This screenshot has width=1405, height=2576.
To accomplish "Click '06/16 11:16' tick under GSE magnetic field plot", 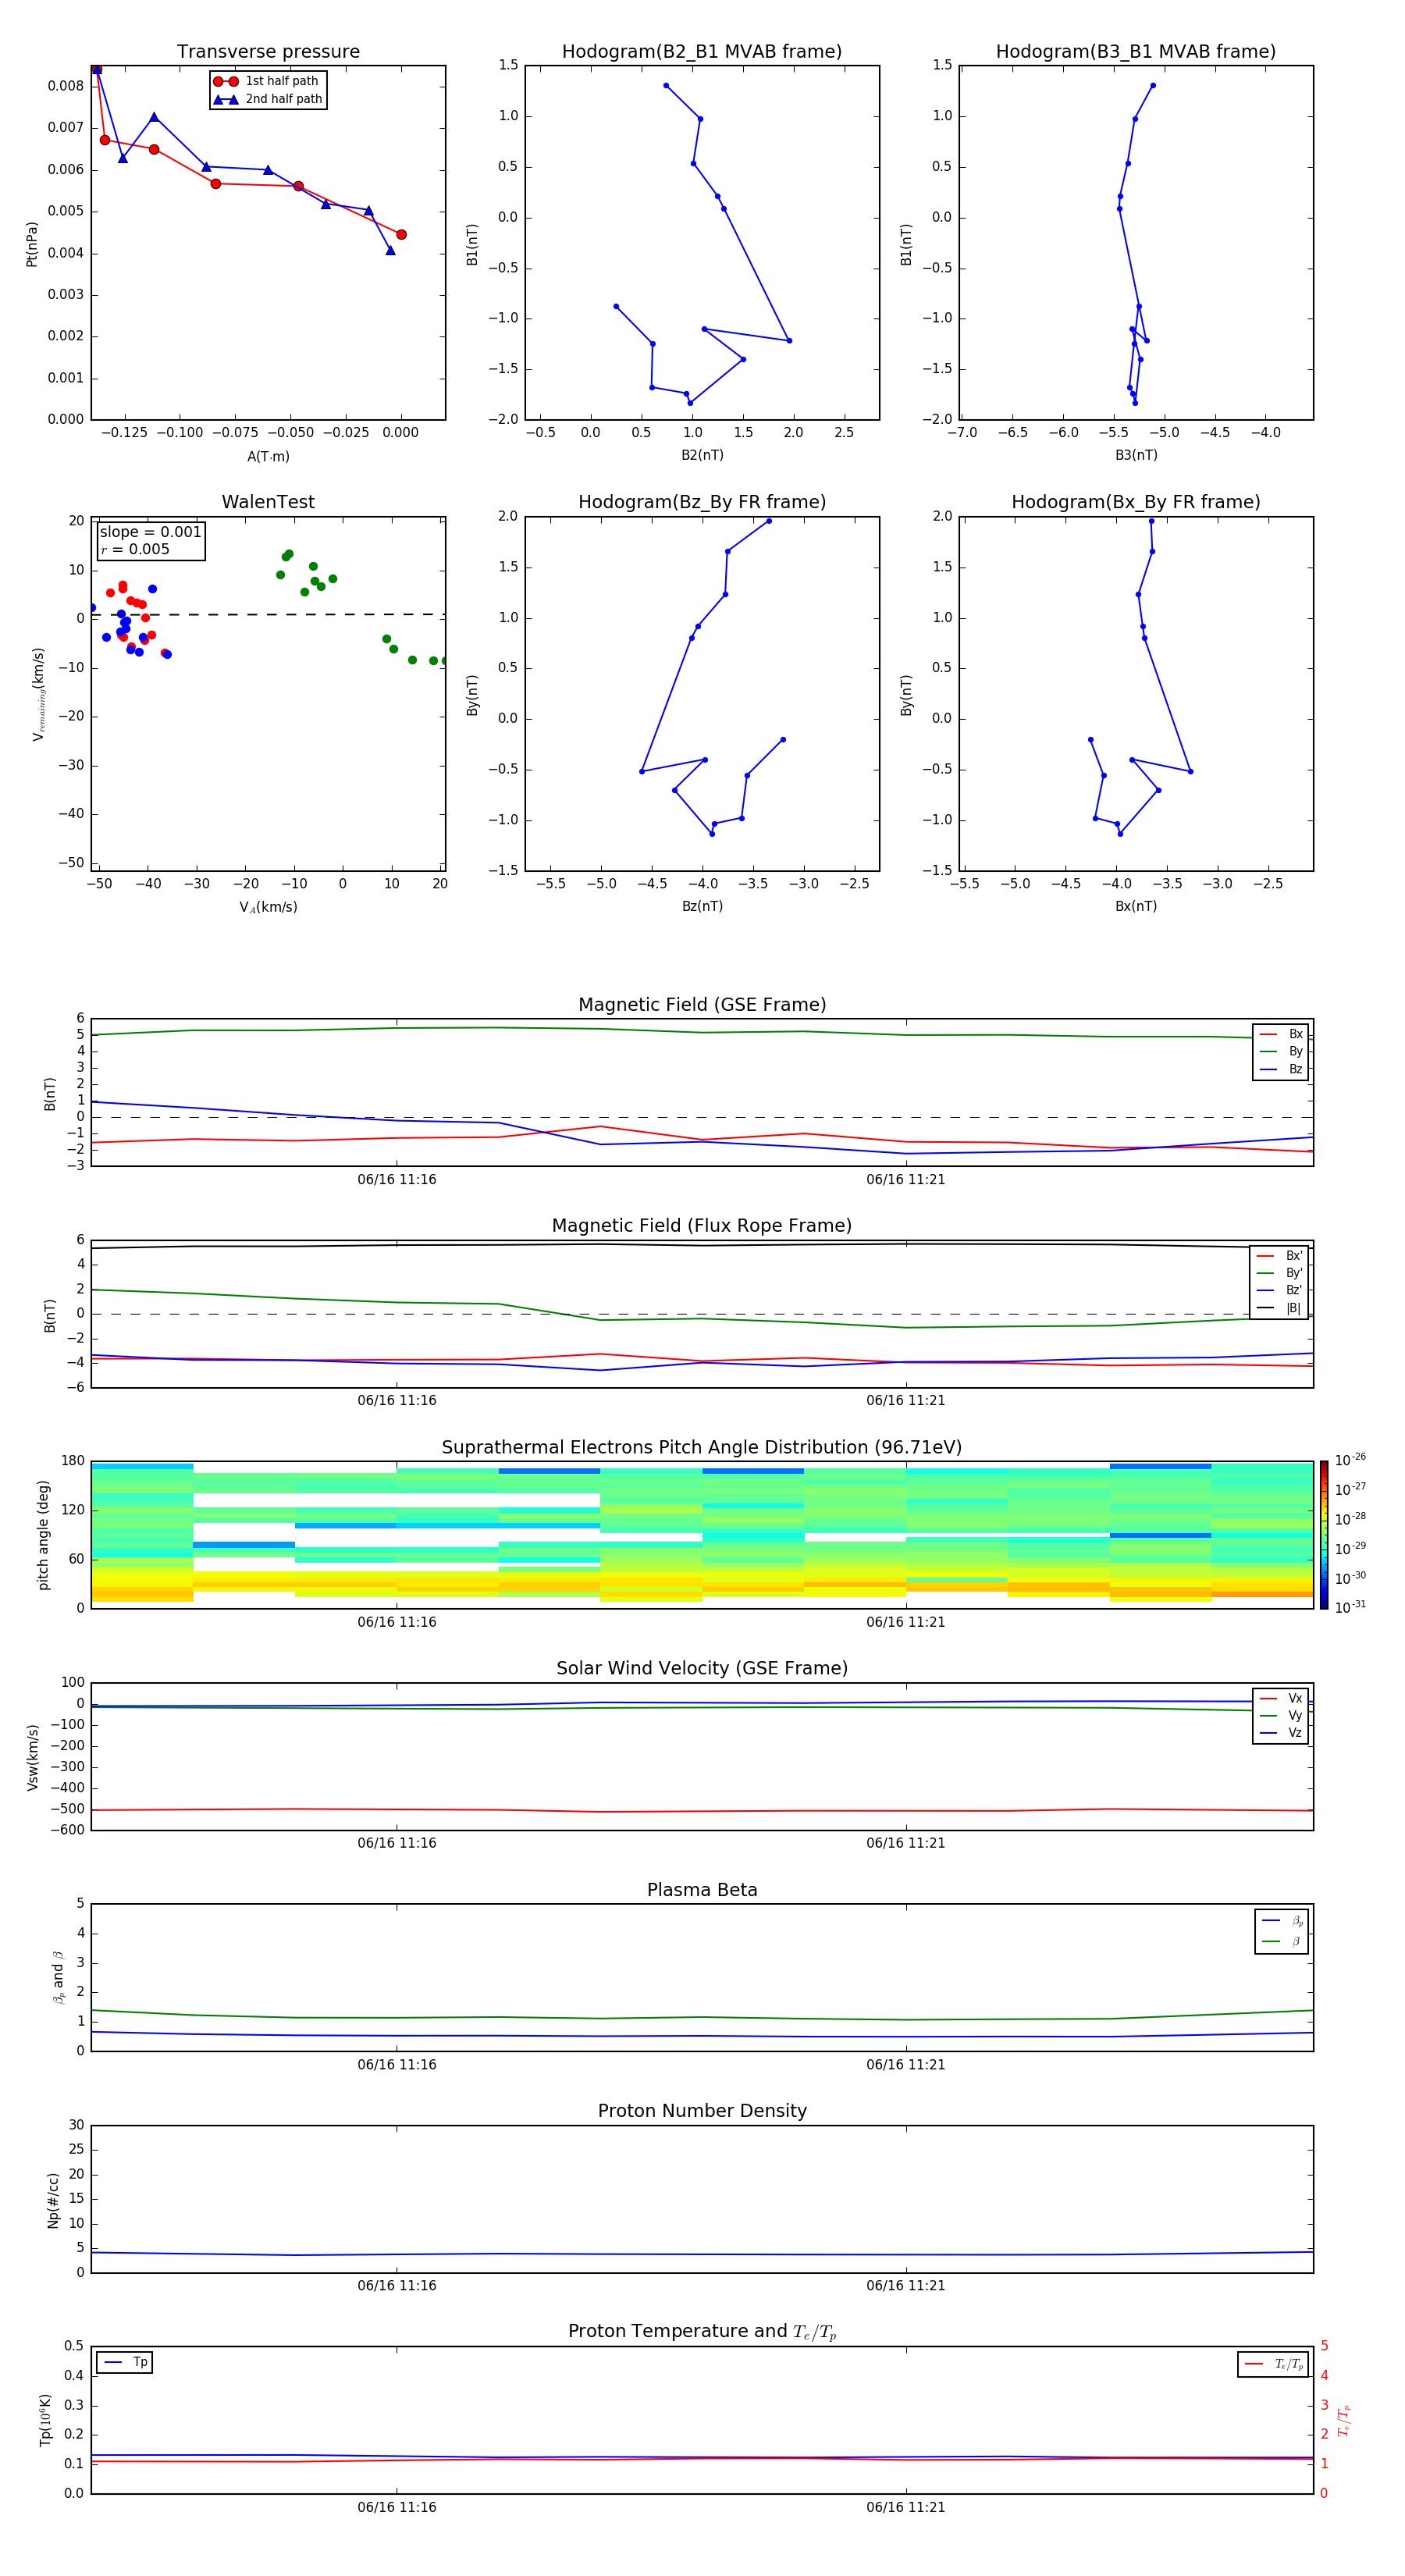I will pos(397,1179).
